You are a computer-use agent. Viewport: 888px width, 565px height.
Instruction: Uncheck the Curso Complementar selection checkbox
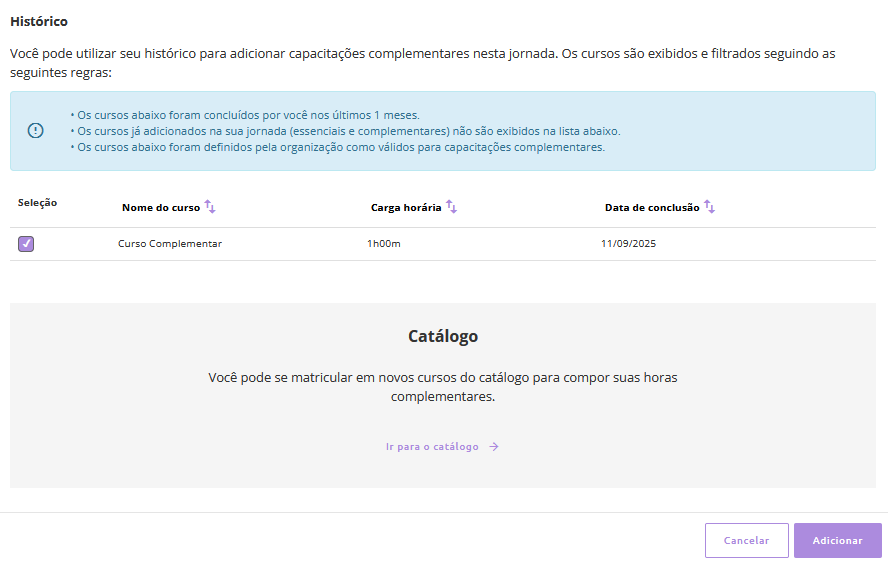click(26, 244)
